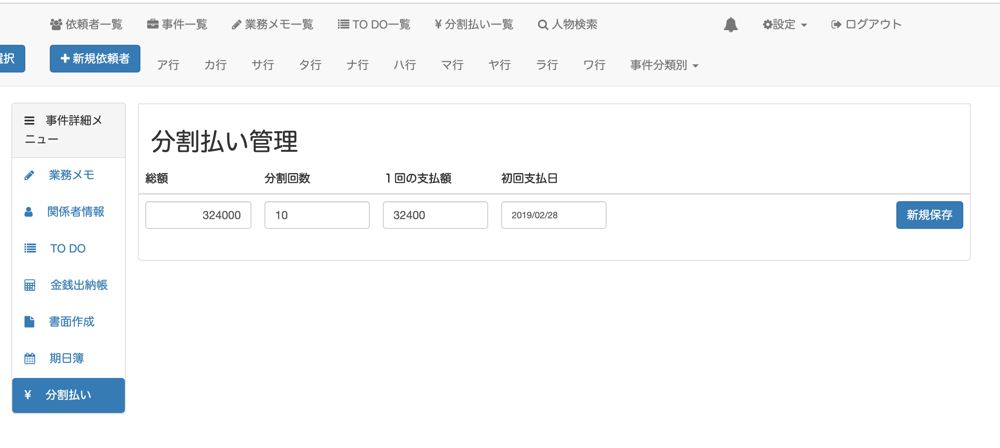Screen dimensions: 1000x448
Task: Click the document icon beside 書面作成
Action: 29,322
